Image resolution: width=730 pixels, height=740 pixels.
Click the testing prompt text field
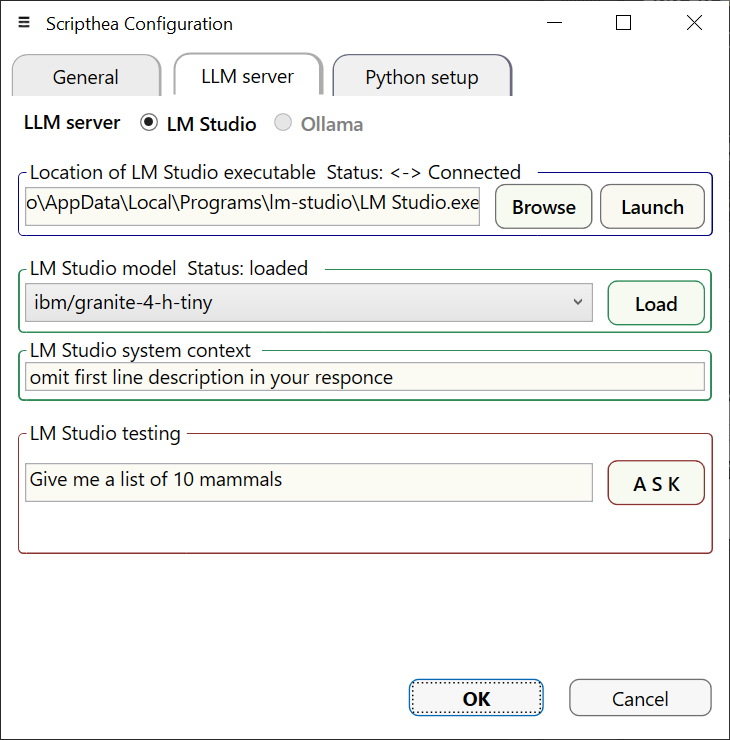[x=308, y=481]
